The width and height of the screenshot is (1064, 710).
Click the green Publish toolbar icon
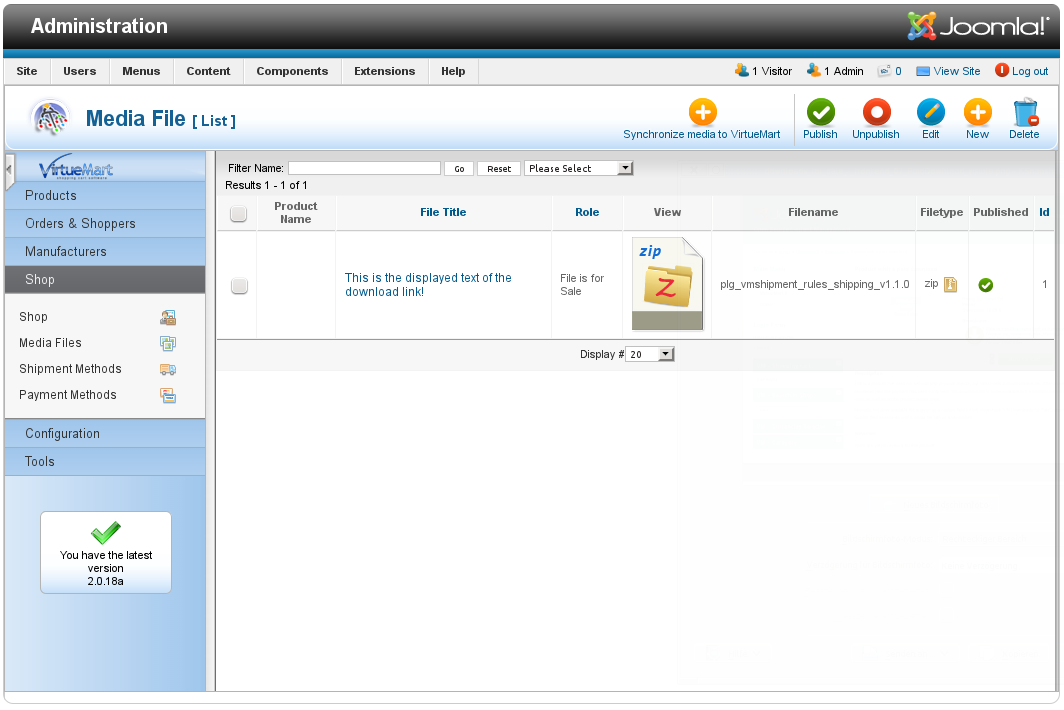tap(820, 113)
